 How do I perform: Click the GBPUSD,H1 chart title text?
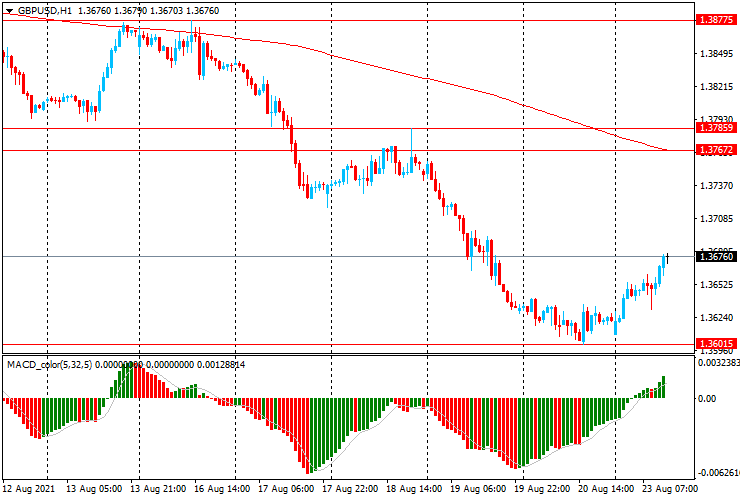44,10
